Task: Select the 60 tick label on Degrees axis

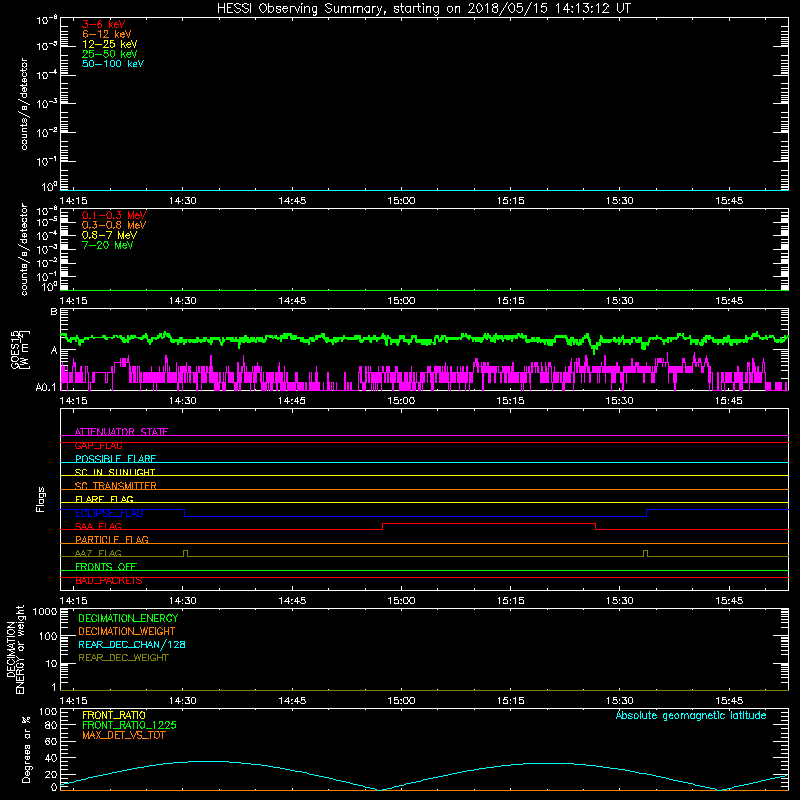Action: [51, 741]
